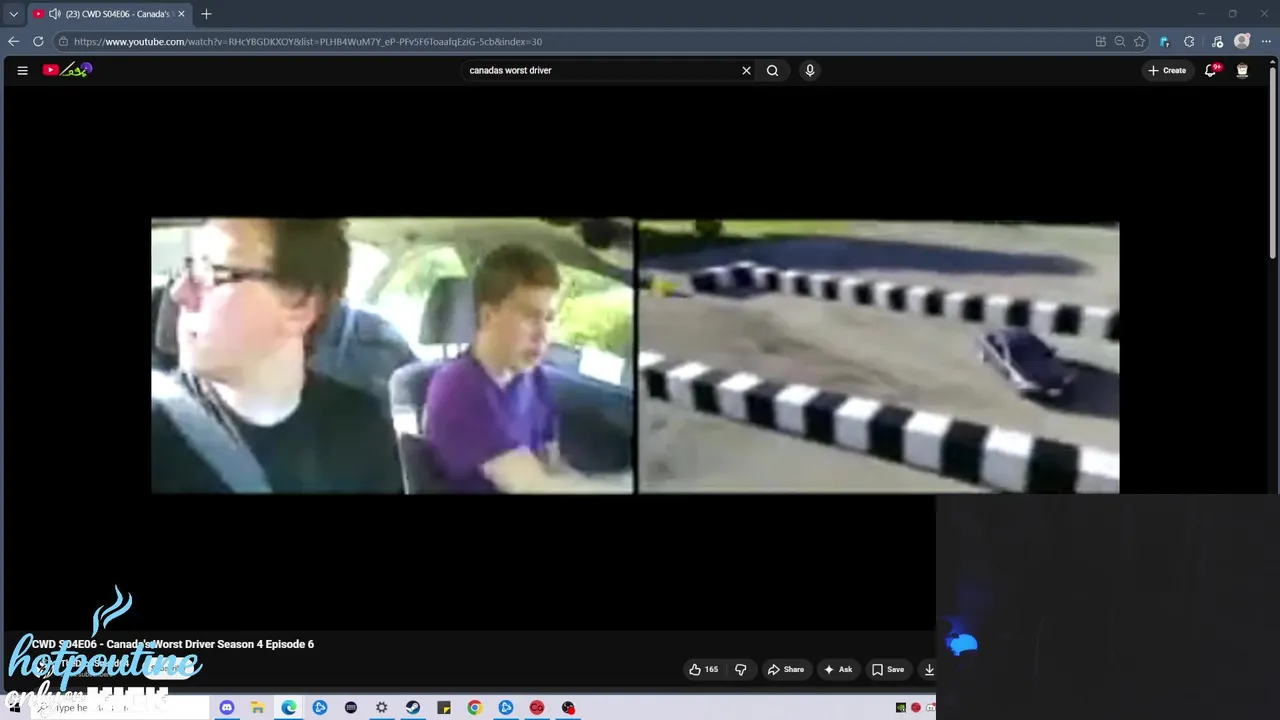Dislike the video with thumbs down
The width and height of the screenshot is (1280, 720).
[741, 669]
